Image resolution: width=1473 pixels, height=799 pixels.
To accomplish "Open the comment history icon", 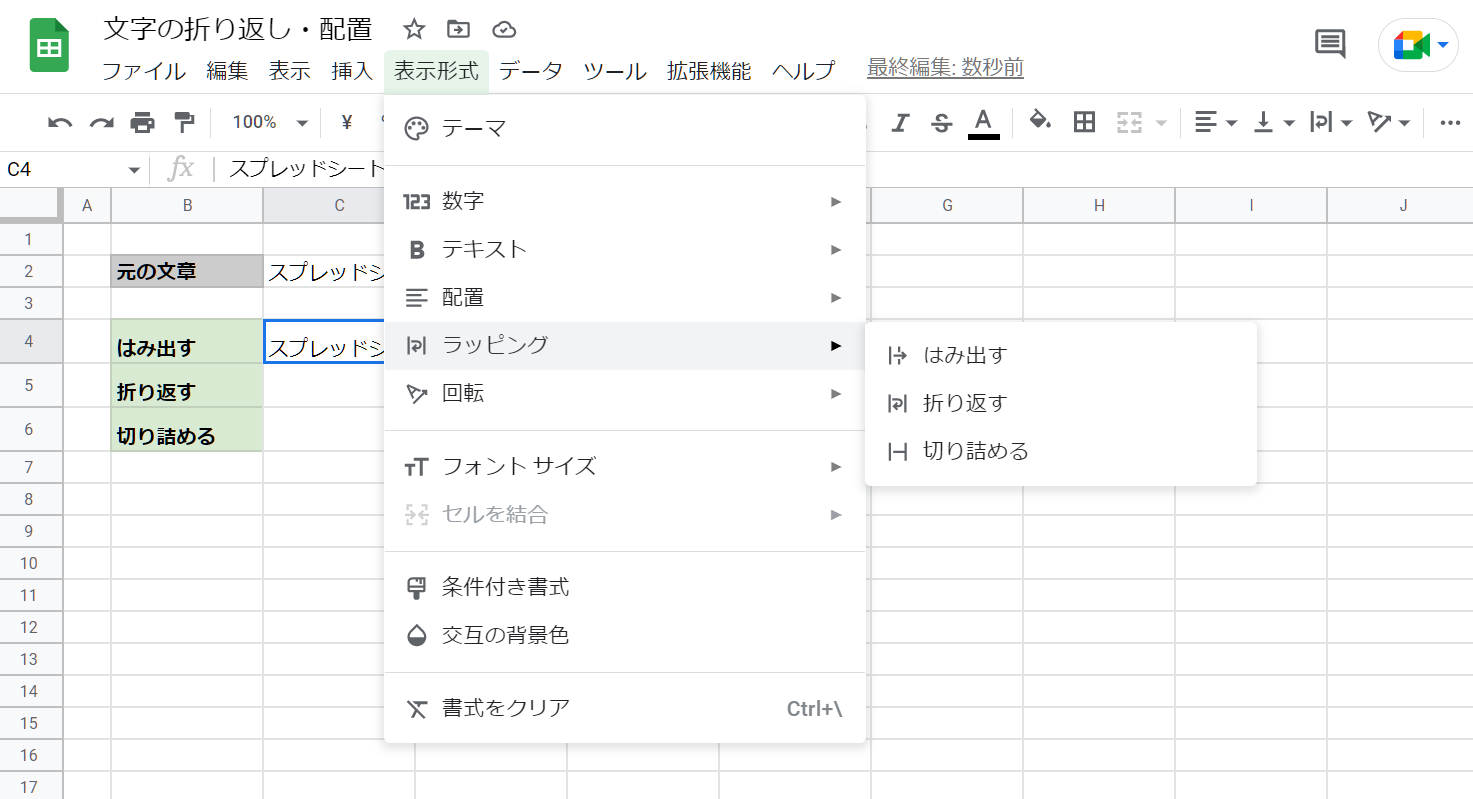I will (x=1329, y=45).
